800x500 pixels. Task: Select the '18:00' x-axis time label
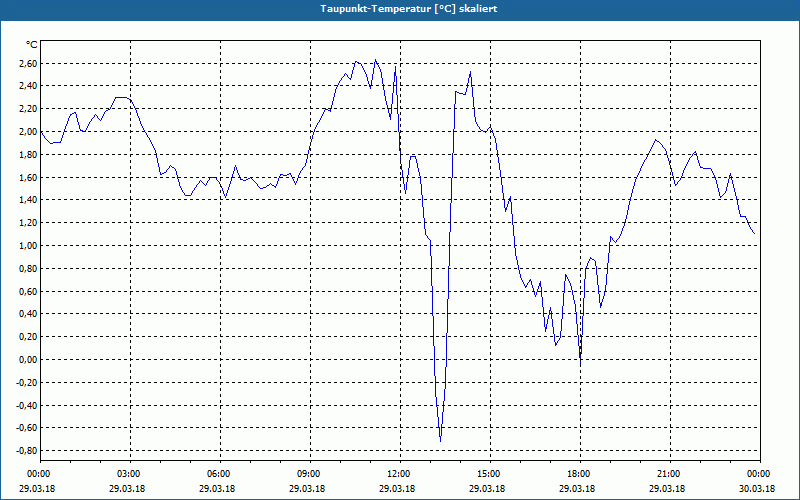point(578,474)
